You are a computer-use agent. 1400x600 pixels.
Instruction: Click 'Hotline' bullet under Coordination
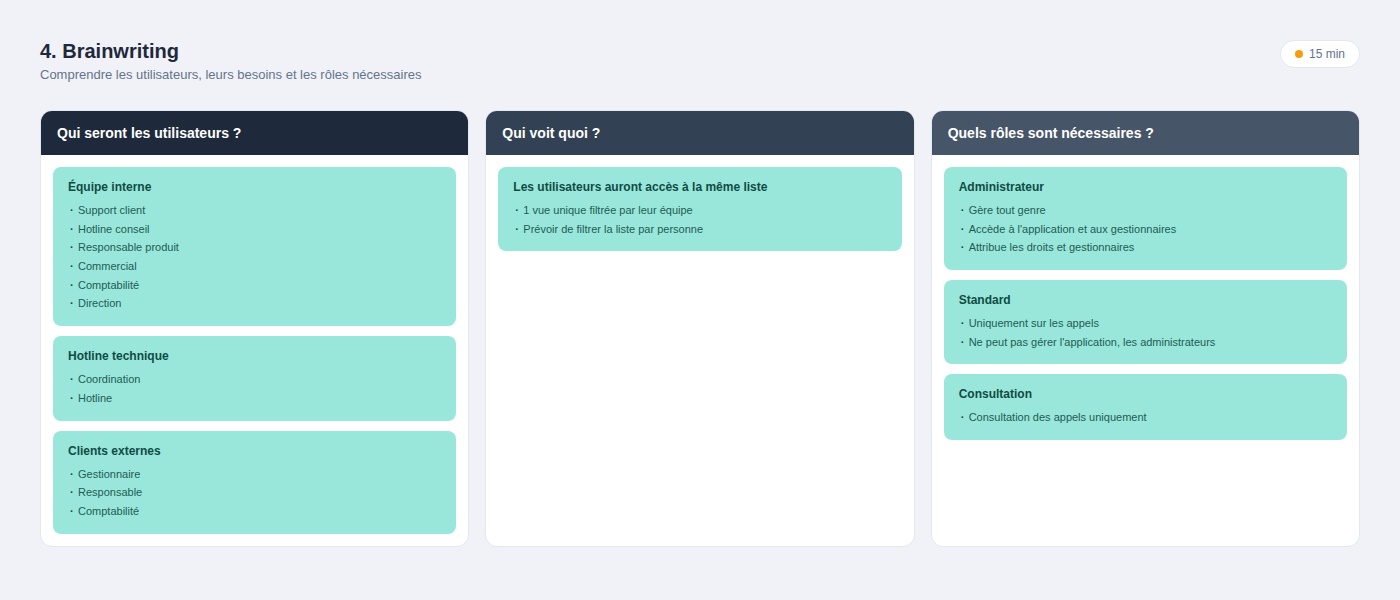tap(95, 398)
